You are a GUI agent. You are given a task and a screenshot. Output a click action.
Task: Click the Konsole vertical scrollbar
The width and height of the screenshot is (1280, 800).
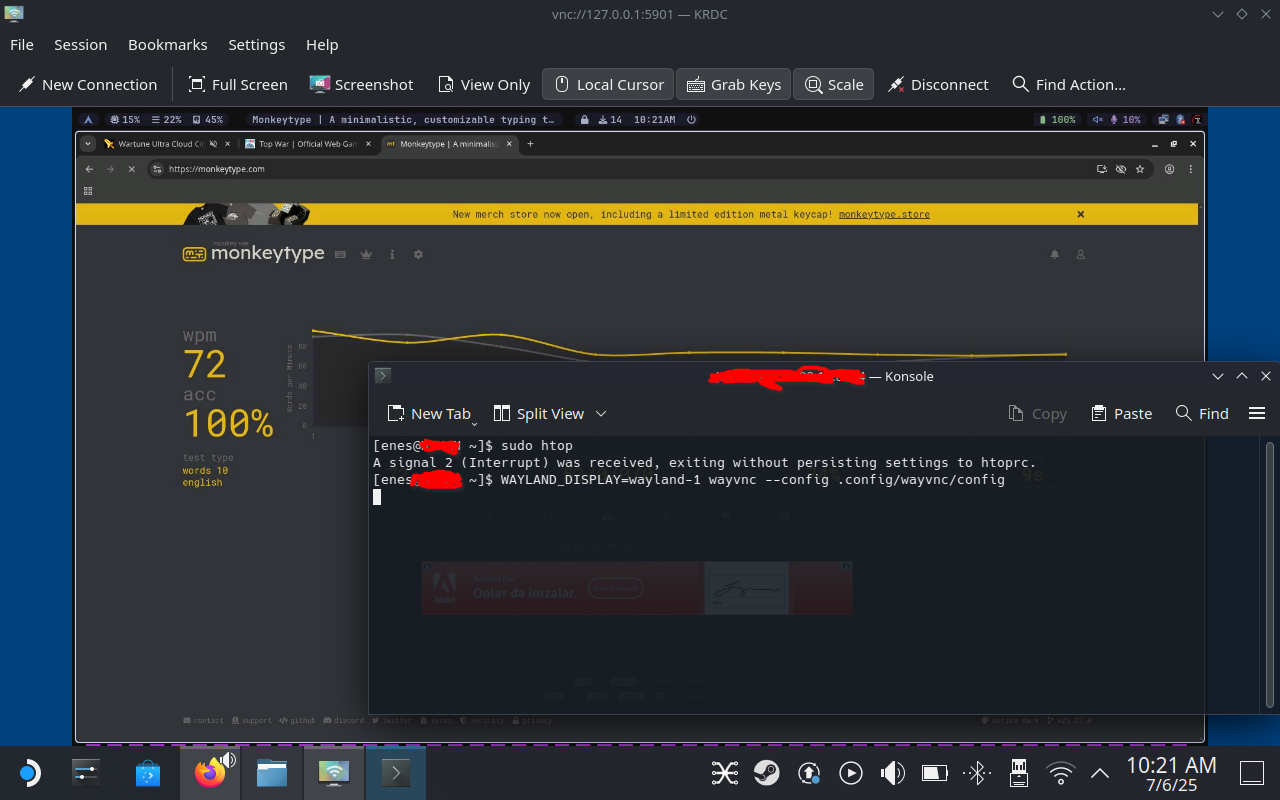tap(1270, 574)
